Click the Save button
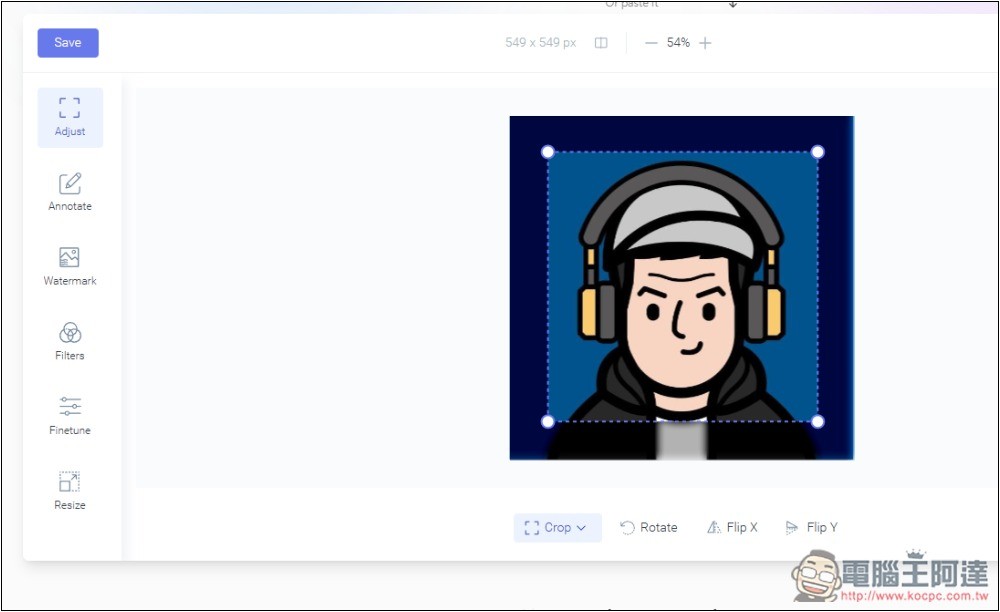This screenshot has height=612, width=1000. pyautogui.click(x=68, y=43)
